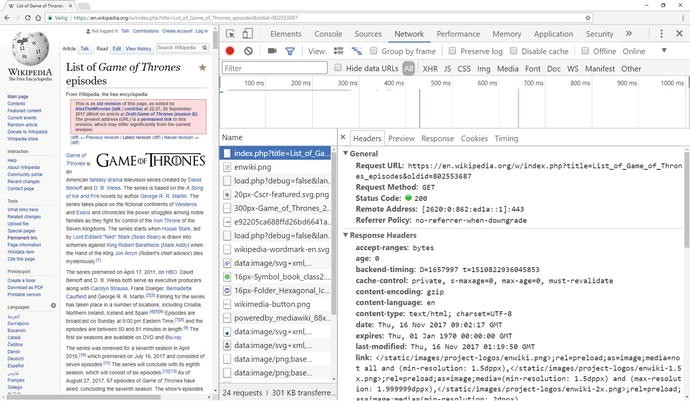Image resolution: width=690 pixels, height=401 pixels.
Task: Reload the page with the refresh icon
Action: (28, 18)
